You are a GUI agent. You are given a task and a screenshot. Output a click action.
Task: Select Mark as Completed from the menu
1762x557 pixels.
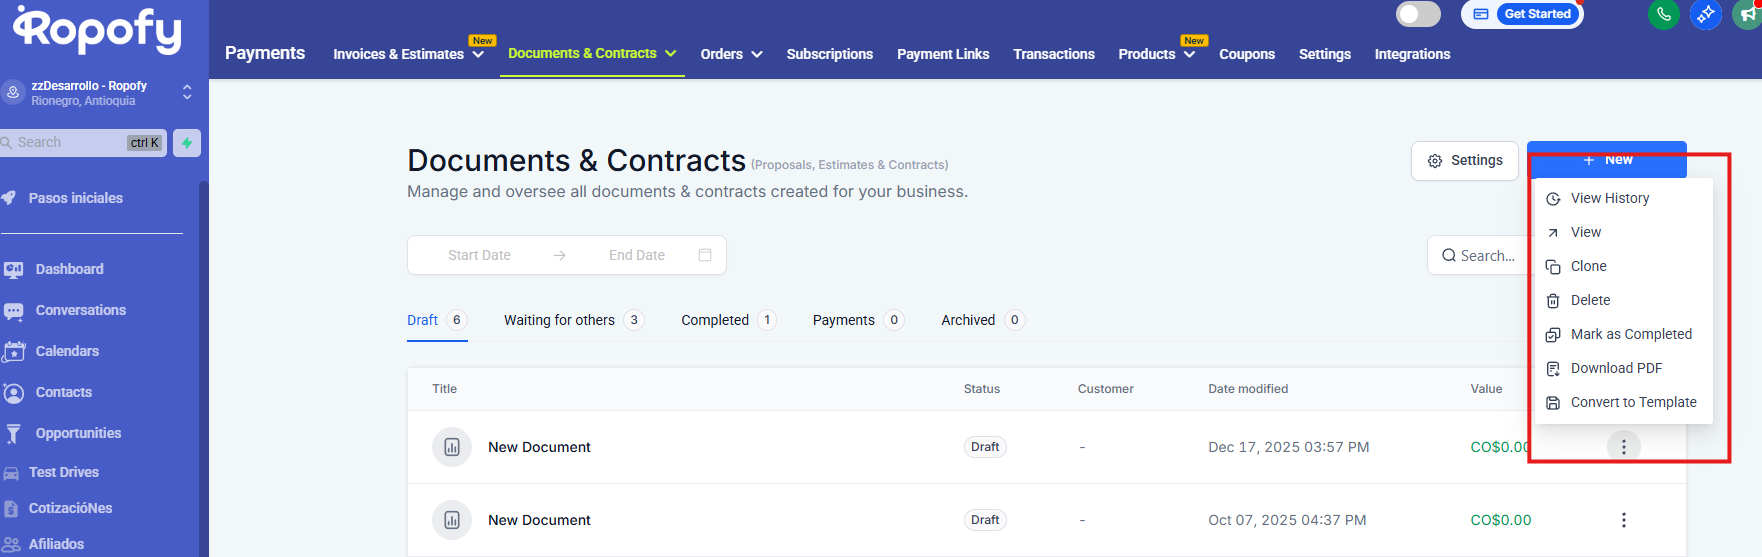1630,334
